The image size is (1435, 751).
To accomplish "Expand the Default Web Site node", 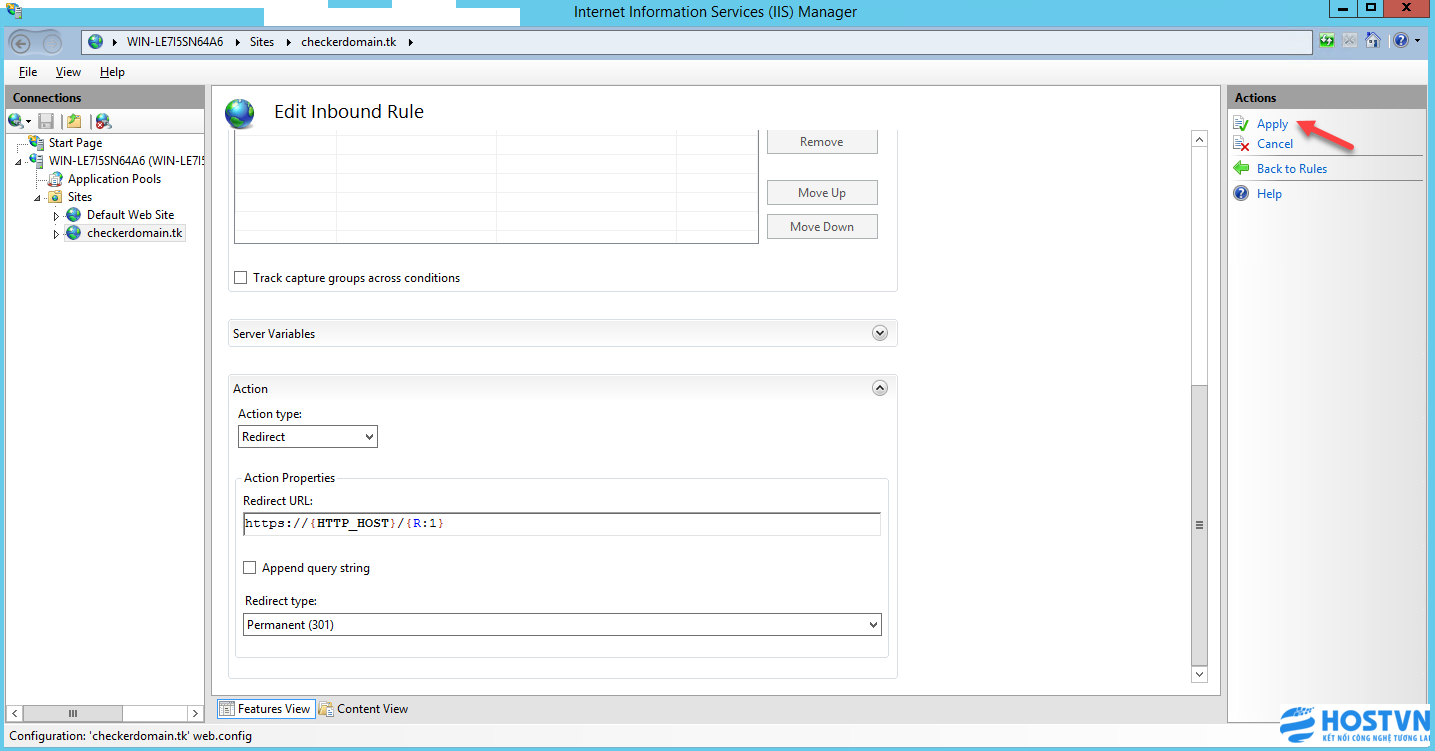I will tap(56, 216).
